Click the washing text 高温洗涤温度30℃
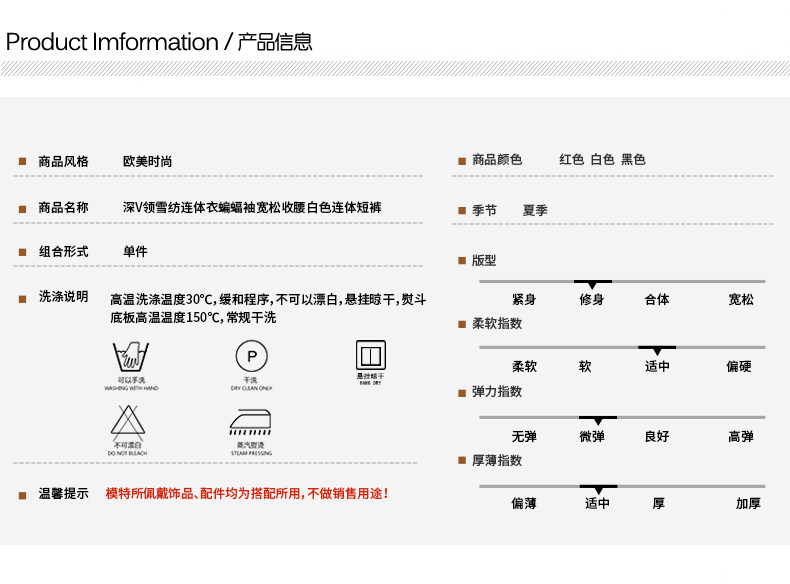The height and width of the screenshot is (584, 790). 268,299
